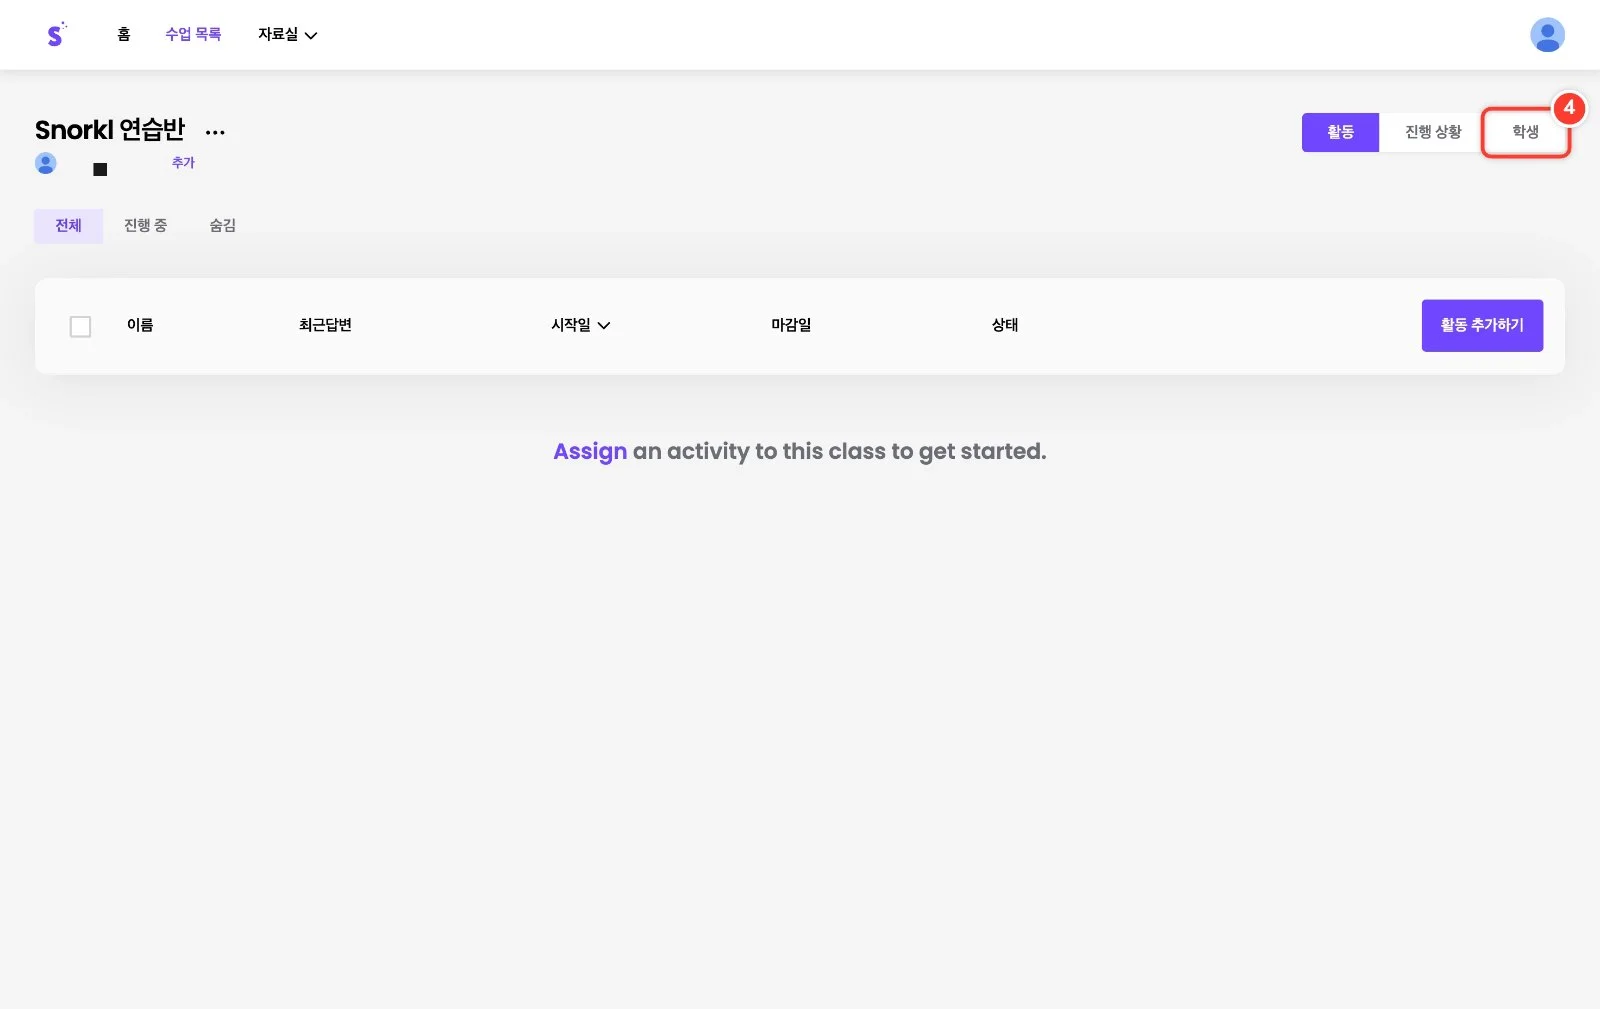The image size is (1600, 1009).
Task: Open the 학생 tab button
Action: click(x=1525, y=132)
